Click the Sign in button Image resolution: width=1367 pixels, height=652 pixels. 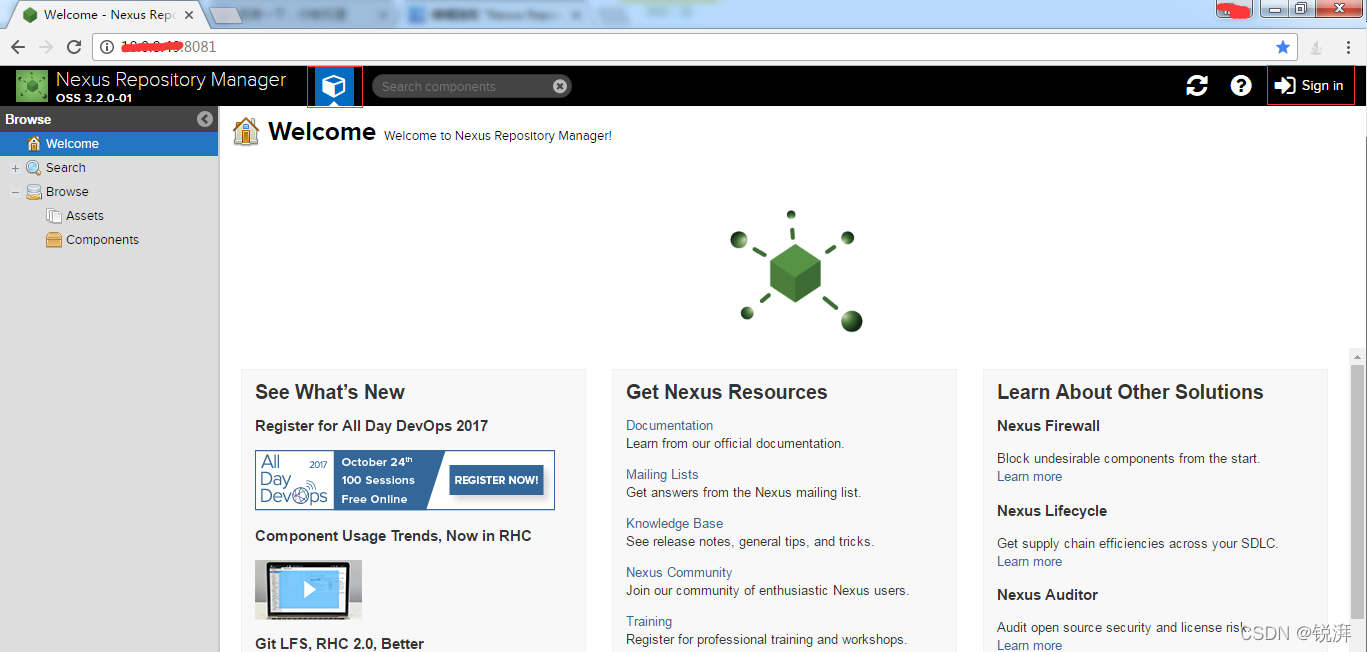click(1311, 86)
